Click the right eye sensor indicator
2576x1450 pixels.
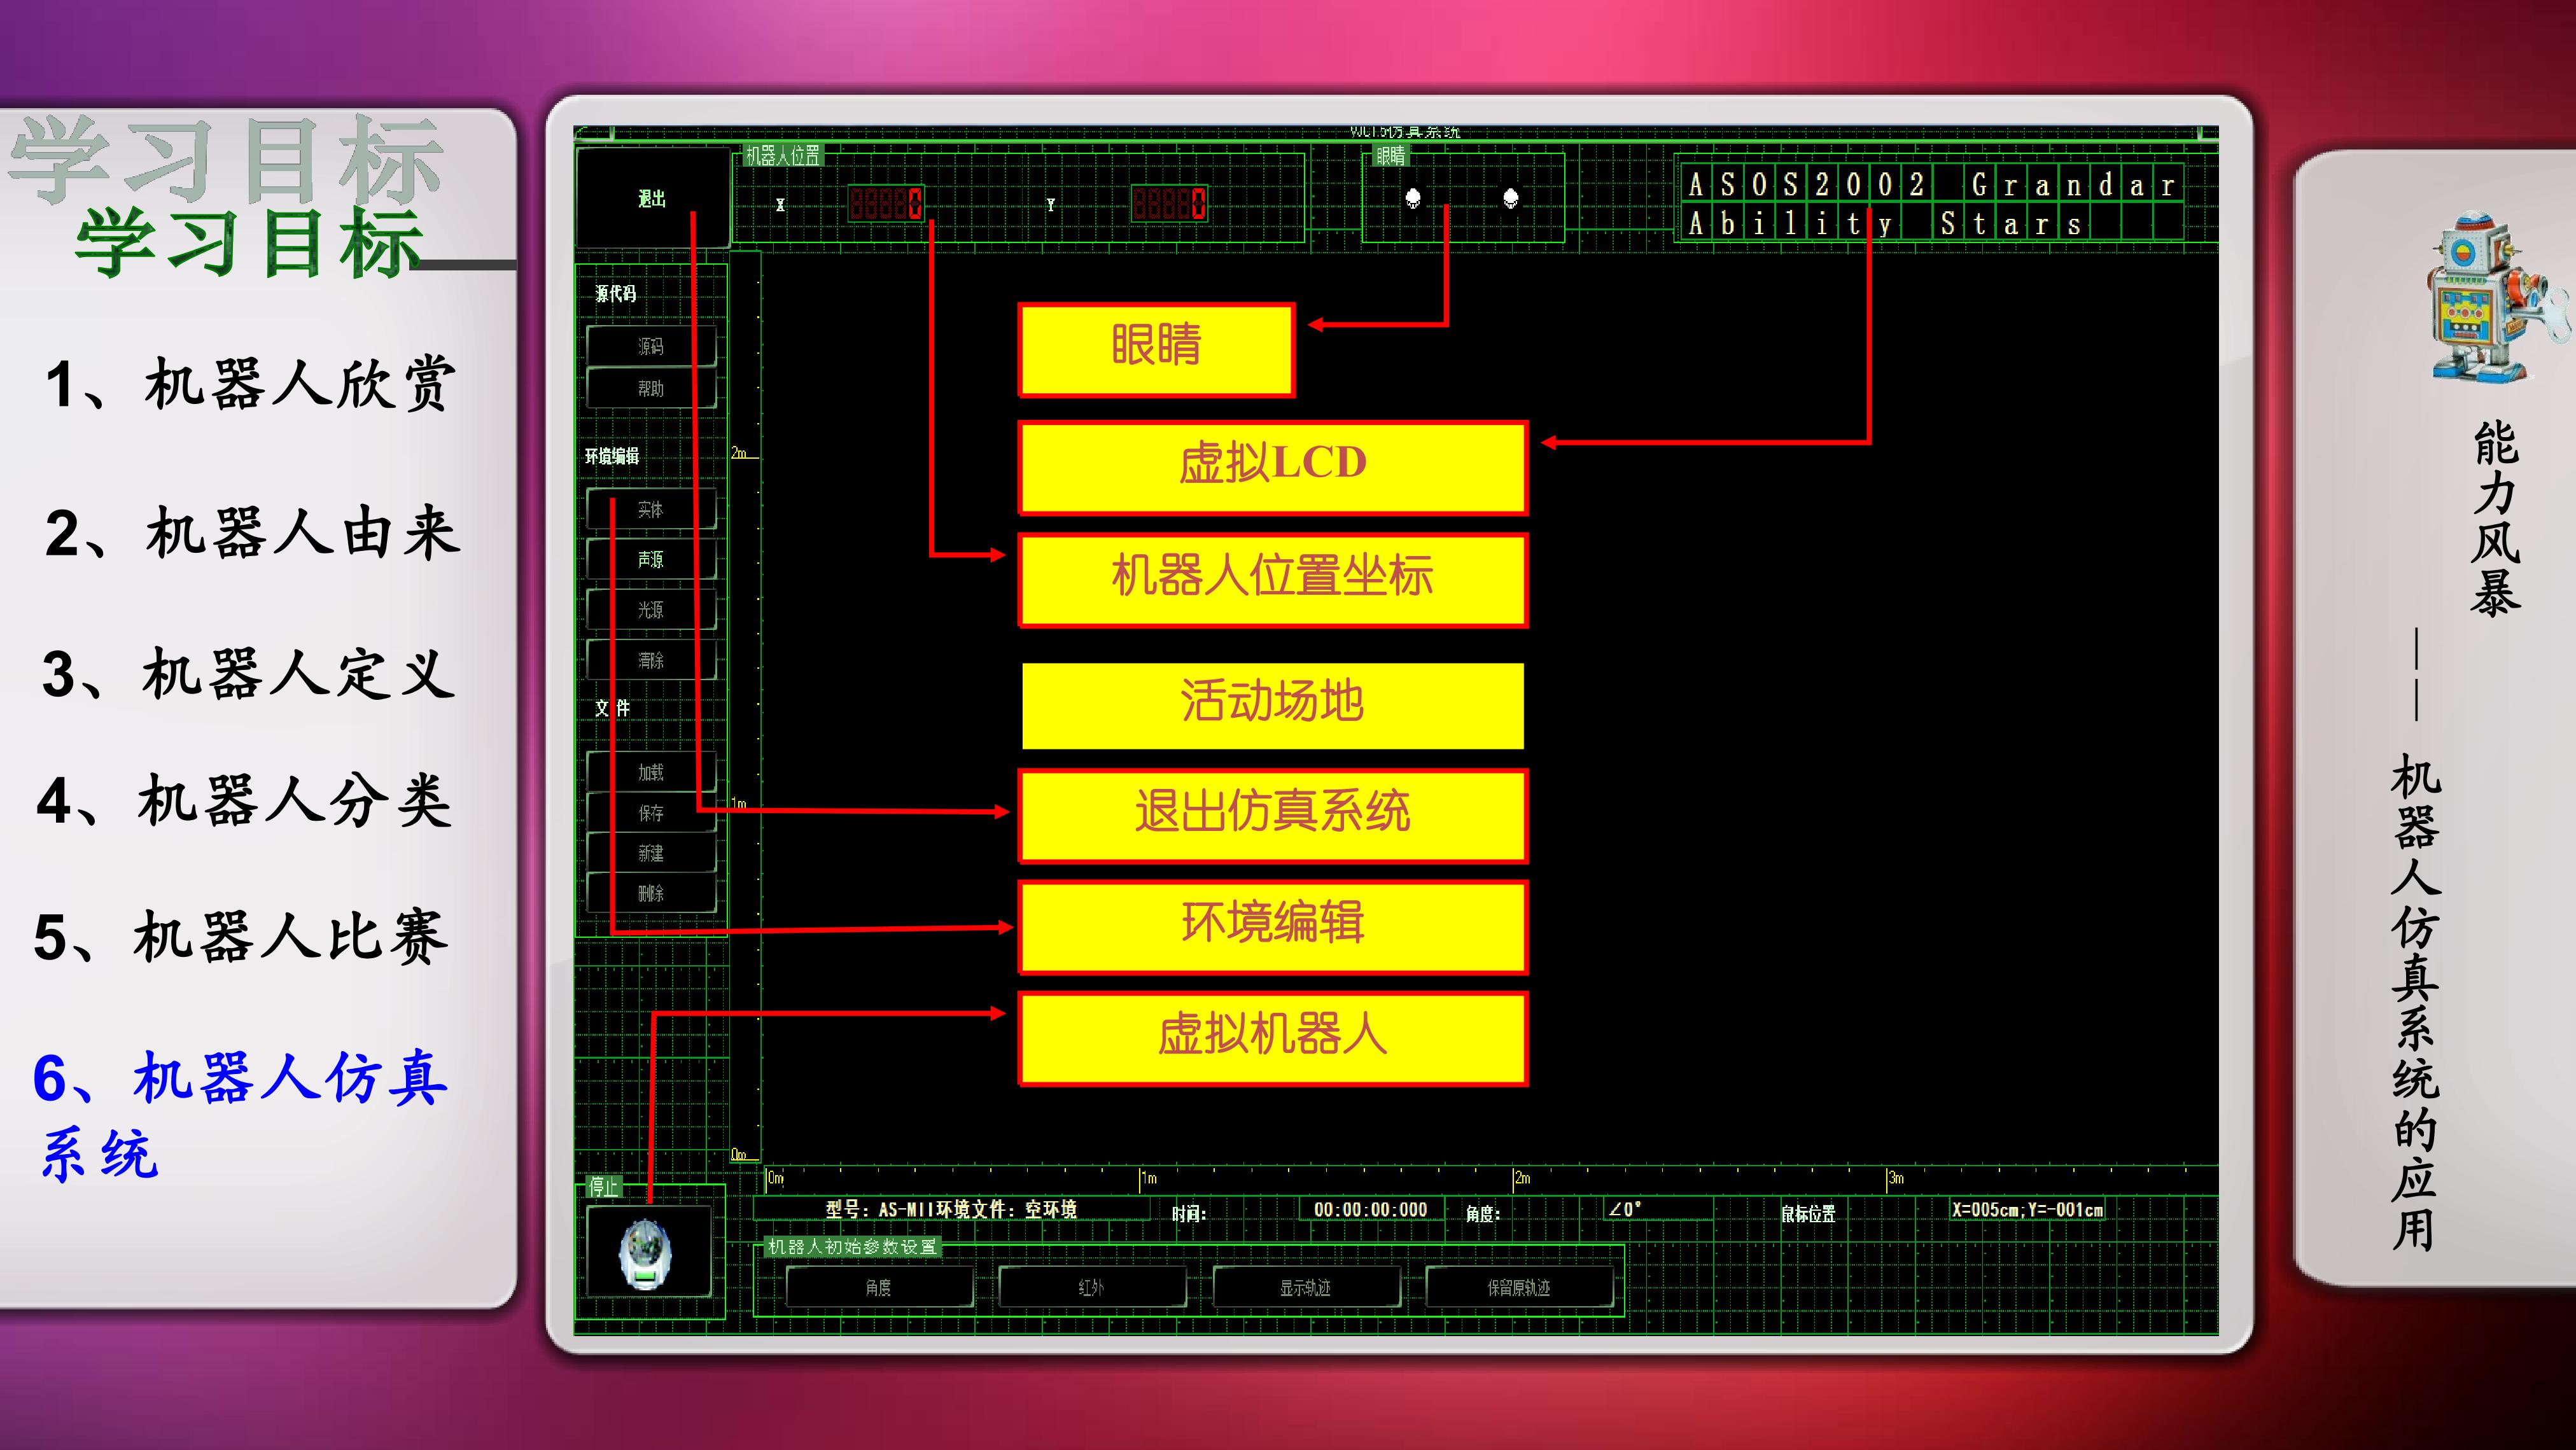pyautogui.click(x=1511, y=198)
